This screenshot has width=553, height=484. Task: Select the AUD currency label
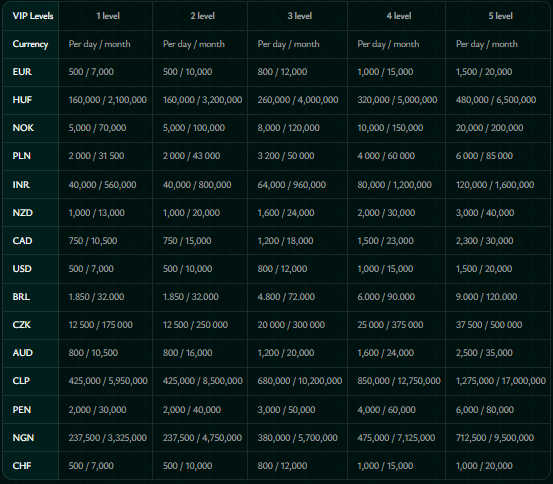23,353
